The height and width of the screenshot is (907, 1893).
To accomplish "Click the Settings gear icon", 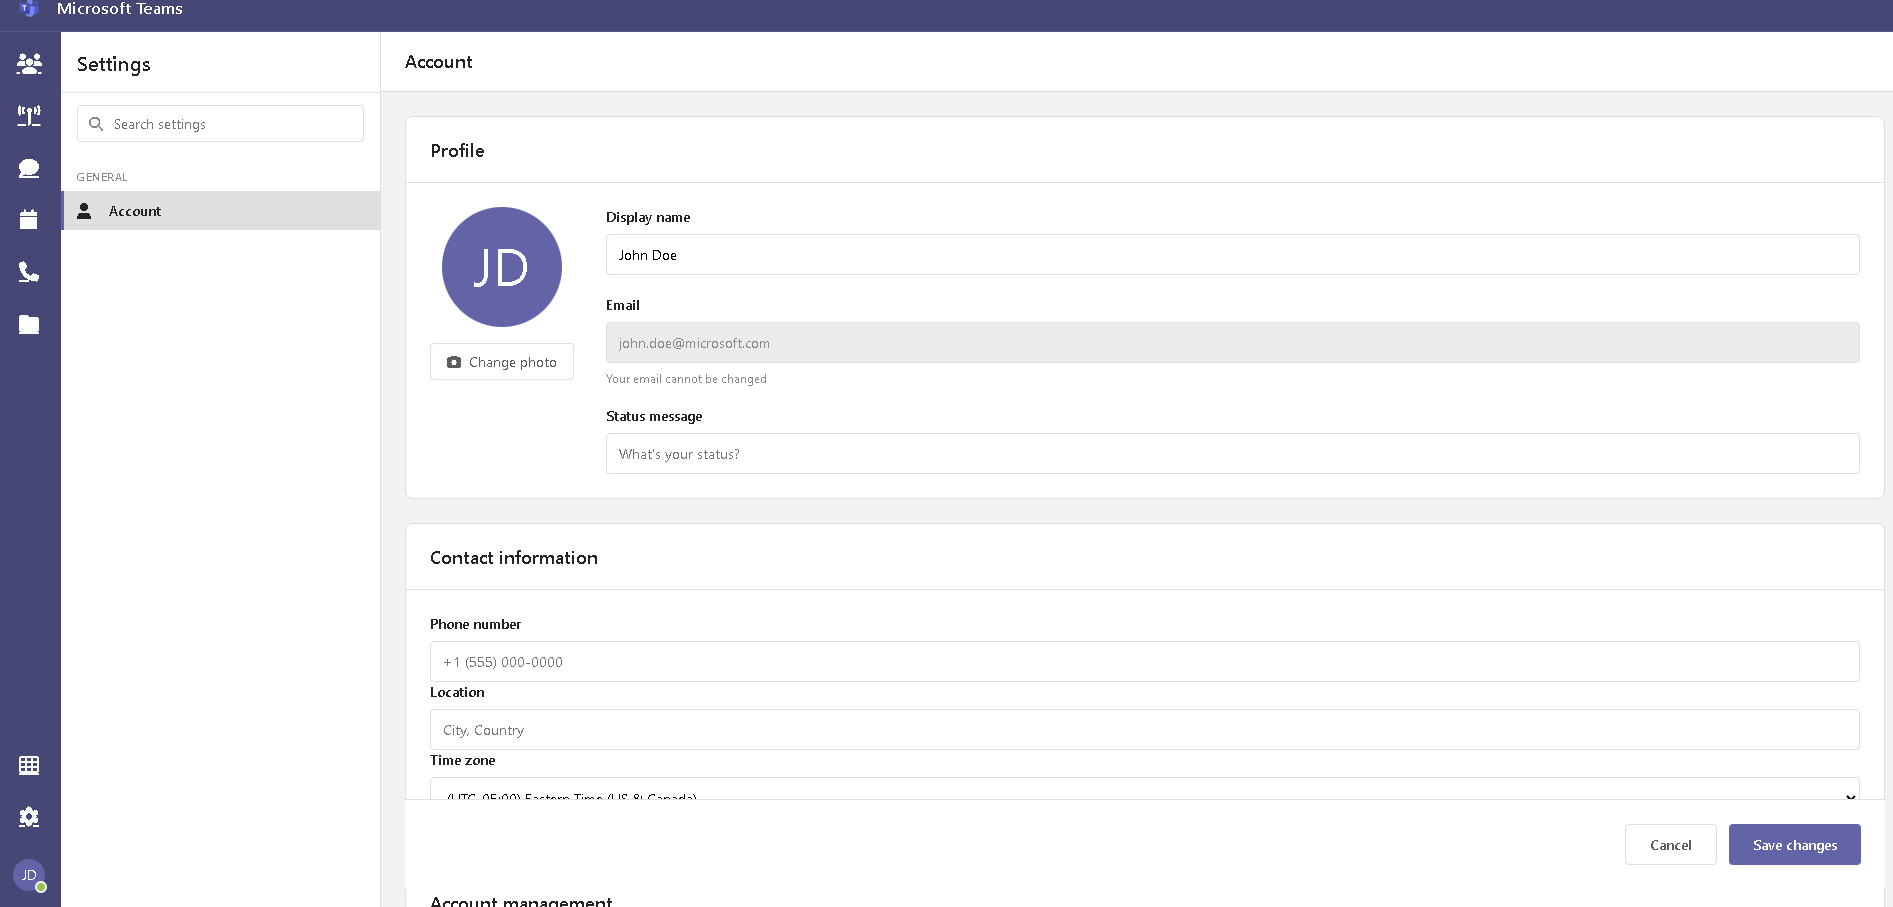I will [29, 817].
